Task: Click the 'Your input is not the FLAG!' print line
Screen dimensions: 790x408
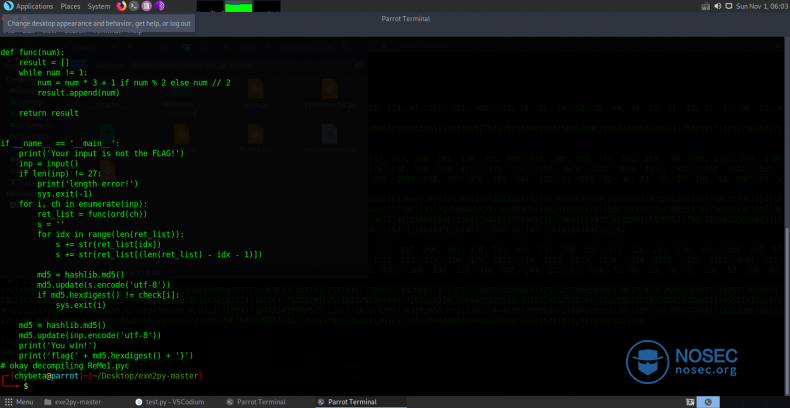Action: click(x=101, y=153)
